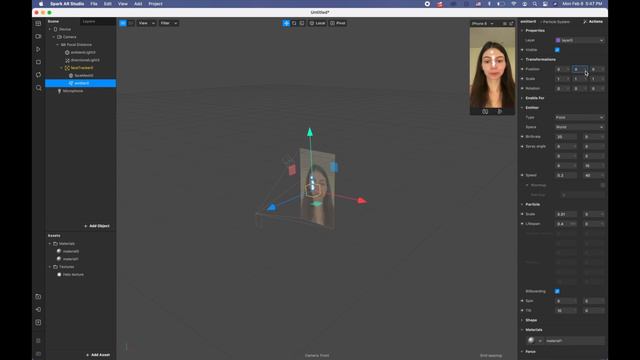Image resolution: width=640 pixels, height=360 pixels.
Task: Collapse the face tracker node in Scene
Action: point(61,68)
